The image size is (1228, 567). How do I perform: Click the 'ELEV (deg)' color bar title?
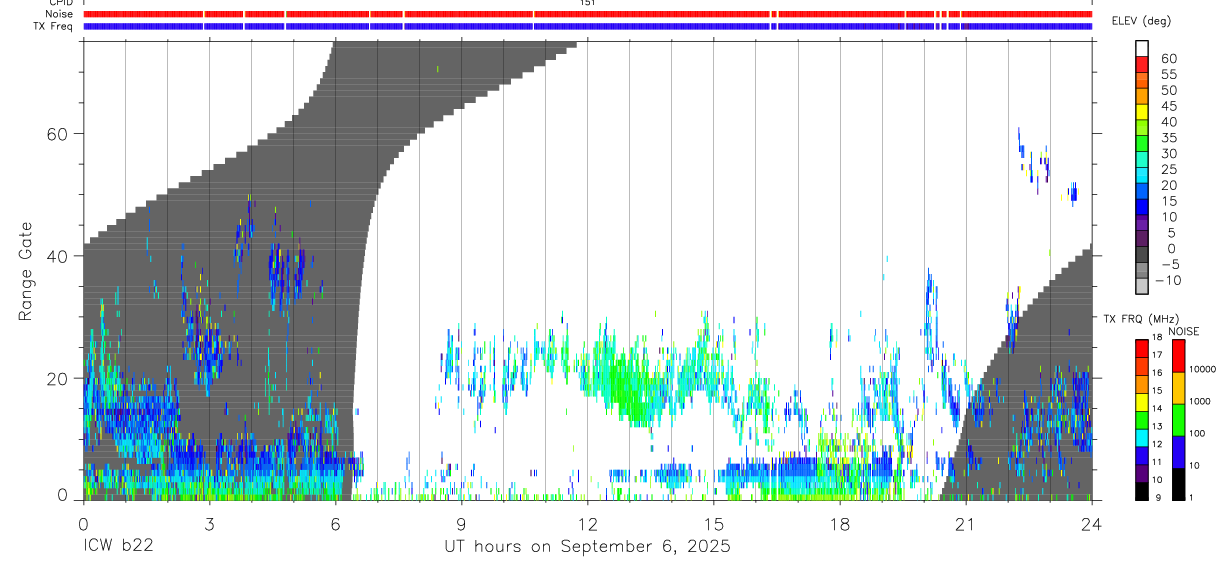coord(1141,21)
